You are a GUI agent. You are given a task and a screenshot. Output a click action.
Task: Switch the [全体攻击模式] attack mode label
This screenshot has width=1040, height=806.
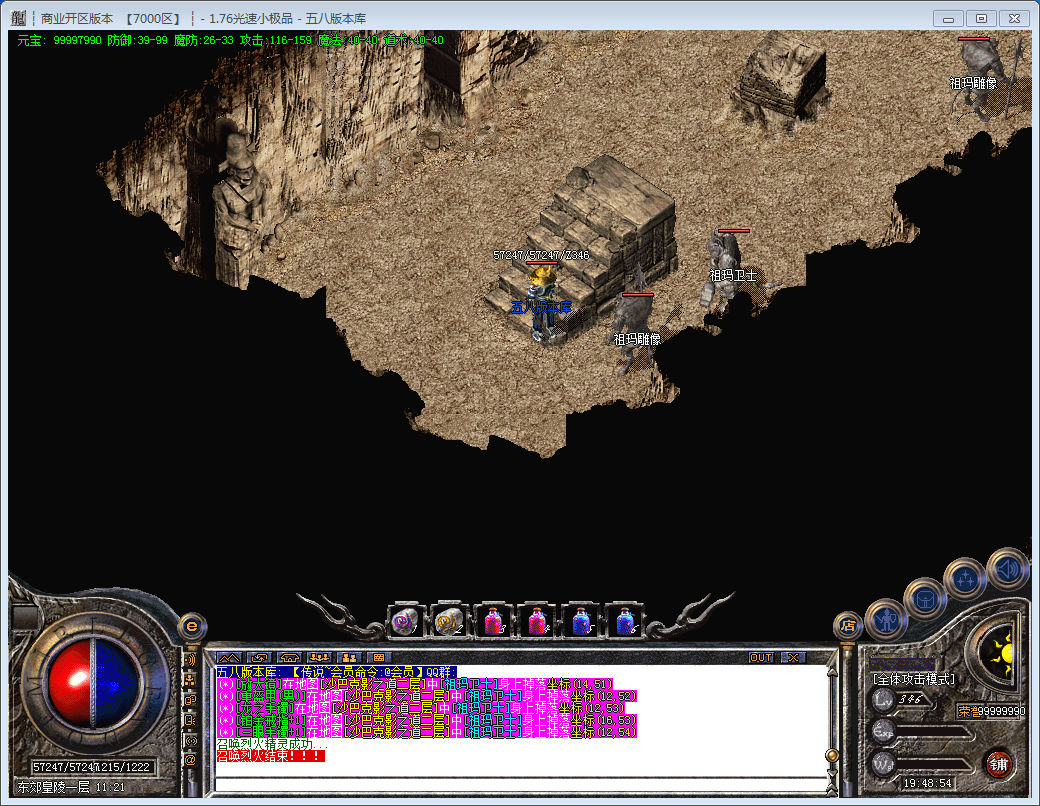(913, 679)
